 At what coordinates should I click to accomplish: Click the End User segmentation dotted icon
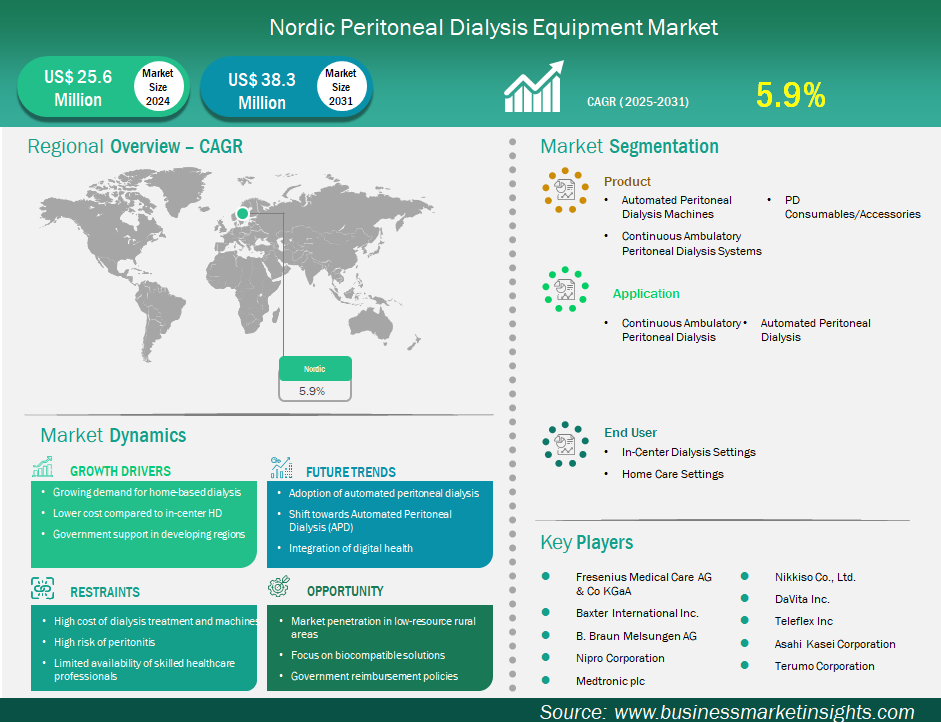tap(565, 444)
